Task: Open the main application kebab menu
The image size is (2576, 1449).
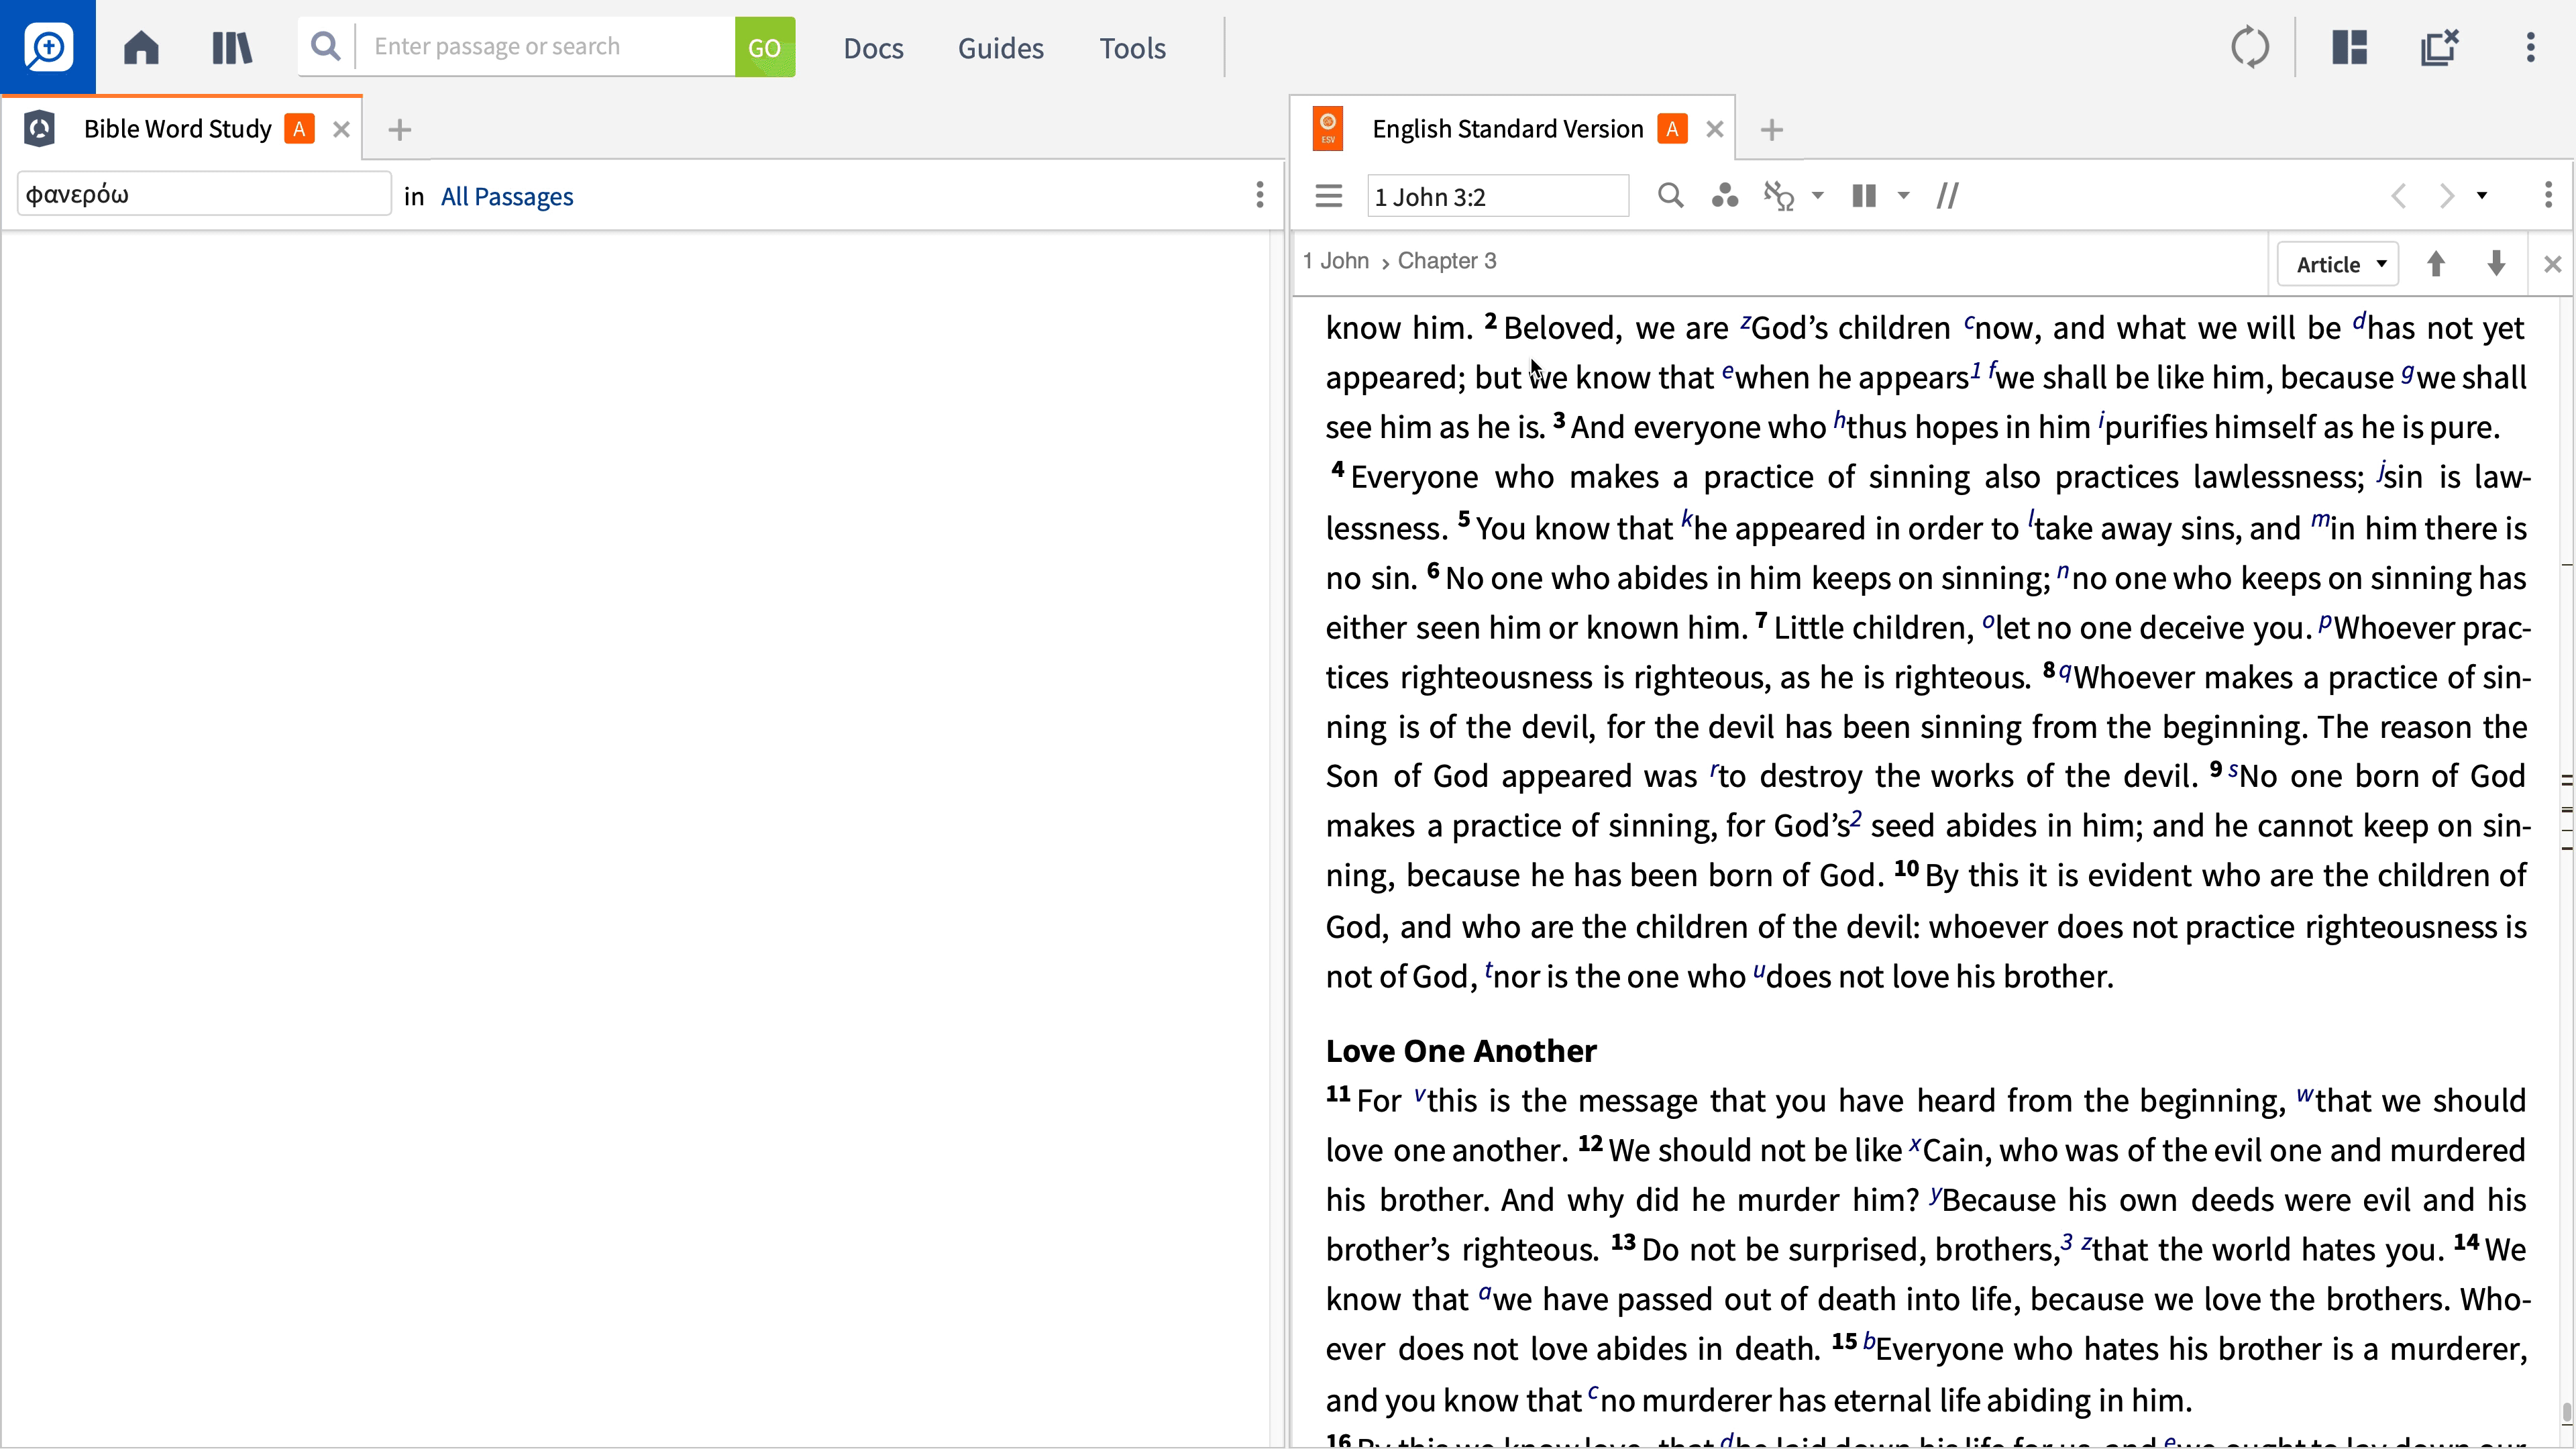Action: [2530, 47]
